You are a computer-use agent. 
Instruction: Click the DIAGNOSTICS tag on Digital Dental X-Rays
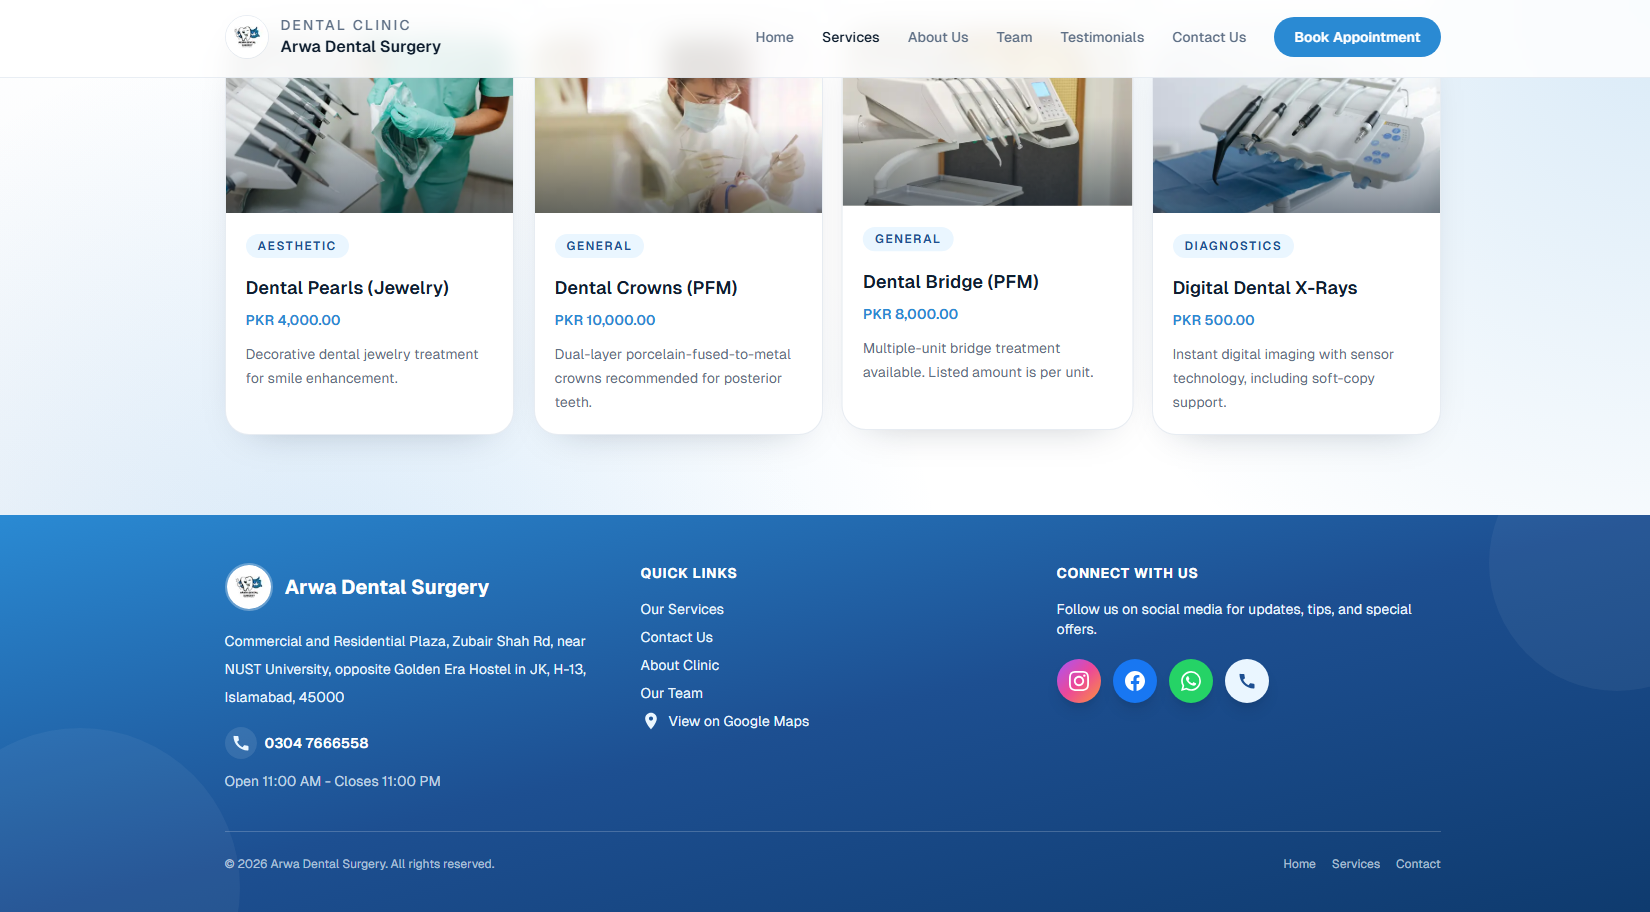pyautogui.click(x=1233, y=245)
